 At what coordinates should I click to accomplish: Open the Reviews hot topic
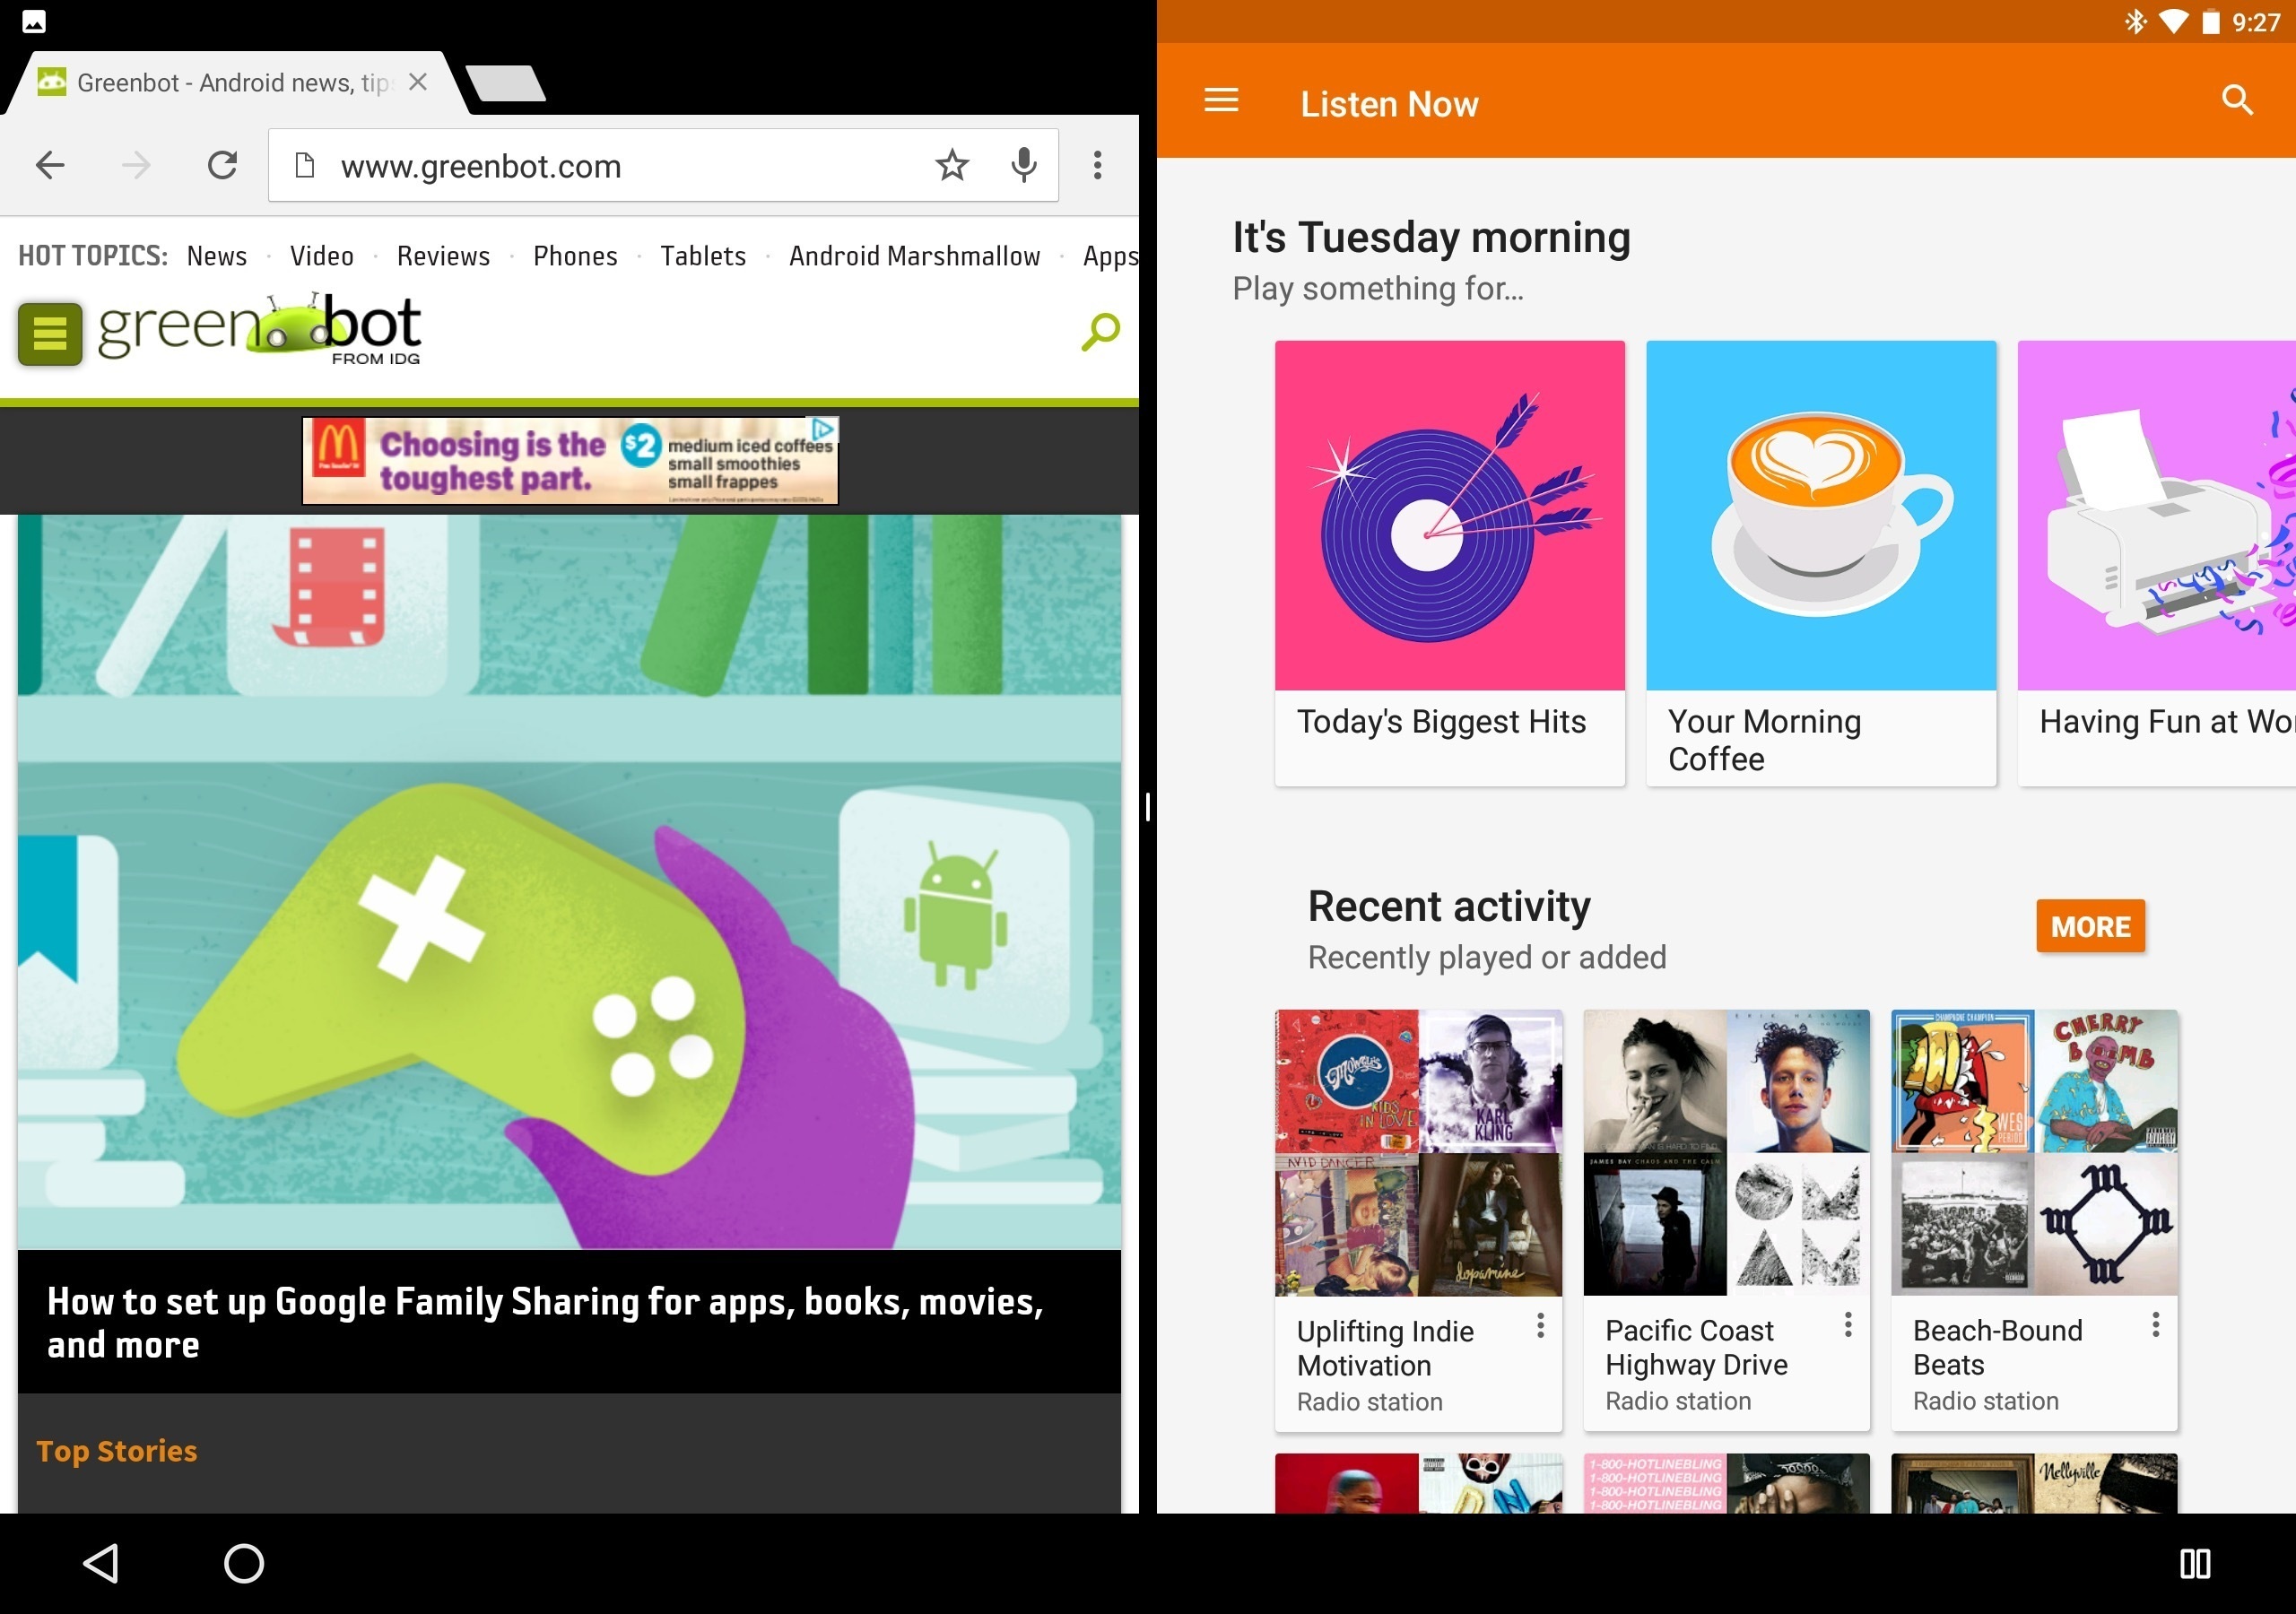click(x=443, y=256)
